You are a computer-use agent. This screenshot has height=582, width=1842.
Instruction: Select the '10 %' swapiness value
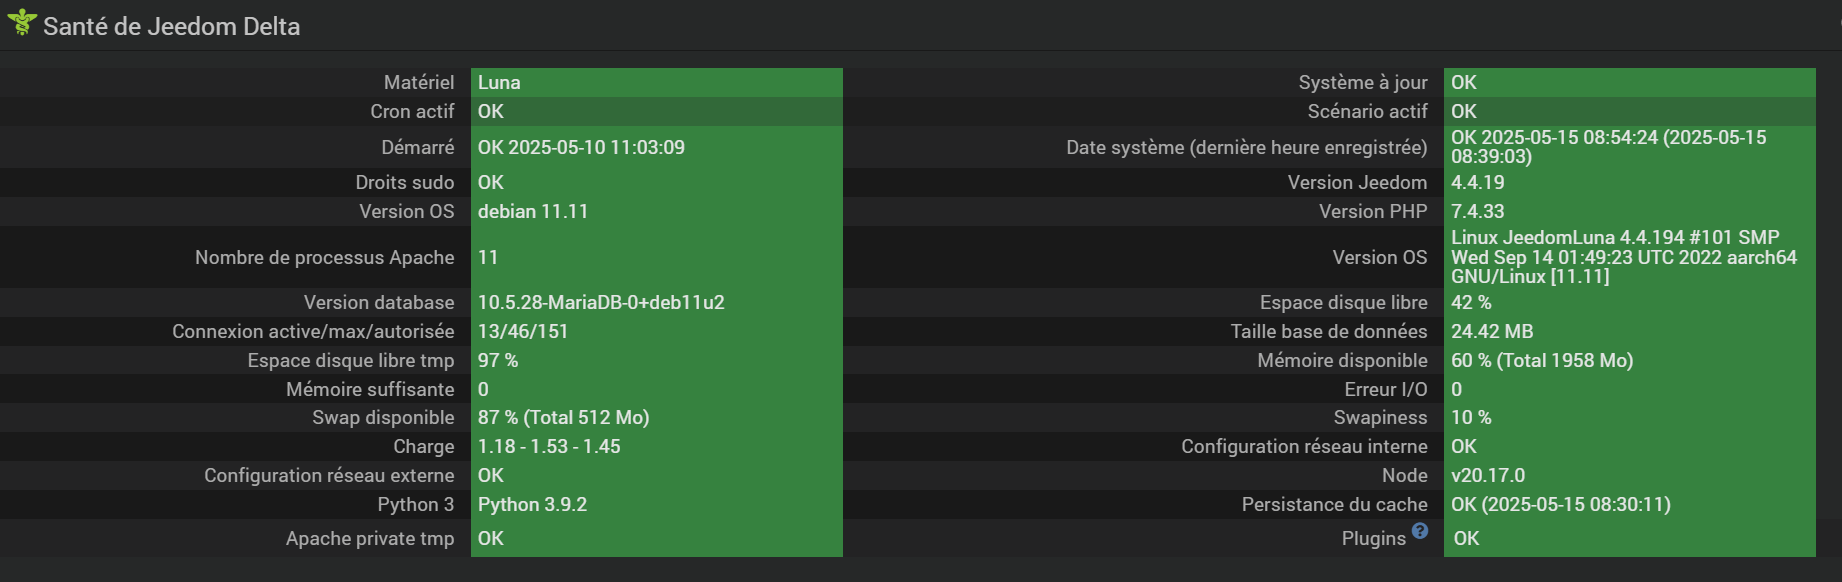[1471, 417]
